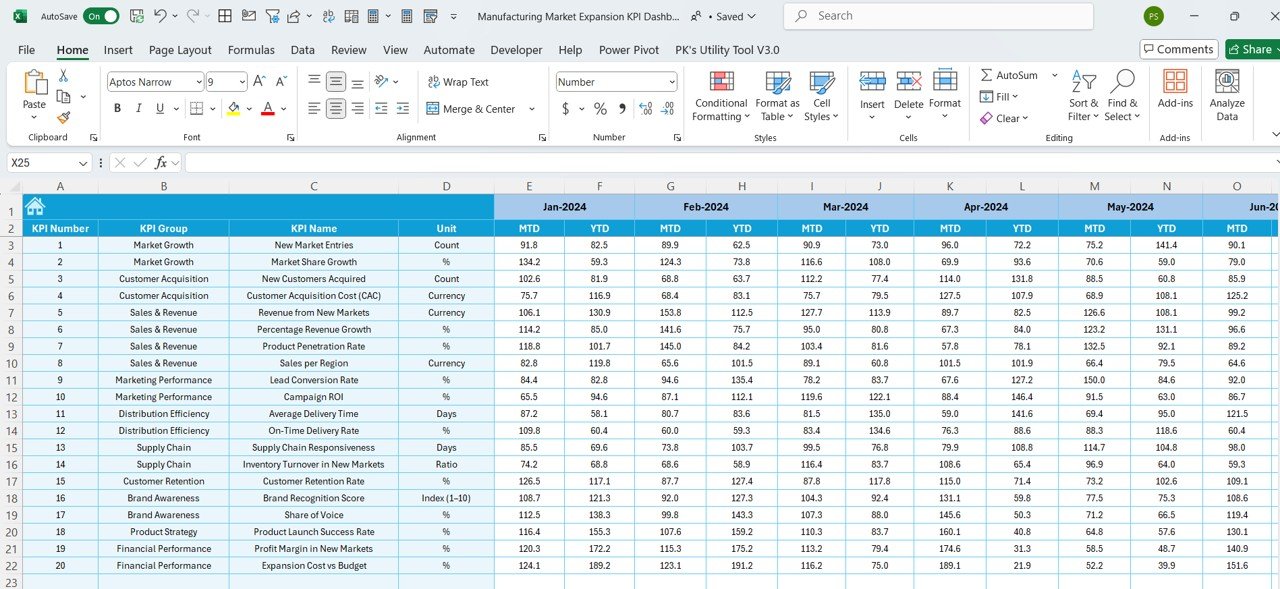The image size is (1280, 589).
Task: Open PK's Utility Tool V3.0 tab
Action: point(727,50)
